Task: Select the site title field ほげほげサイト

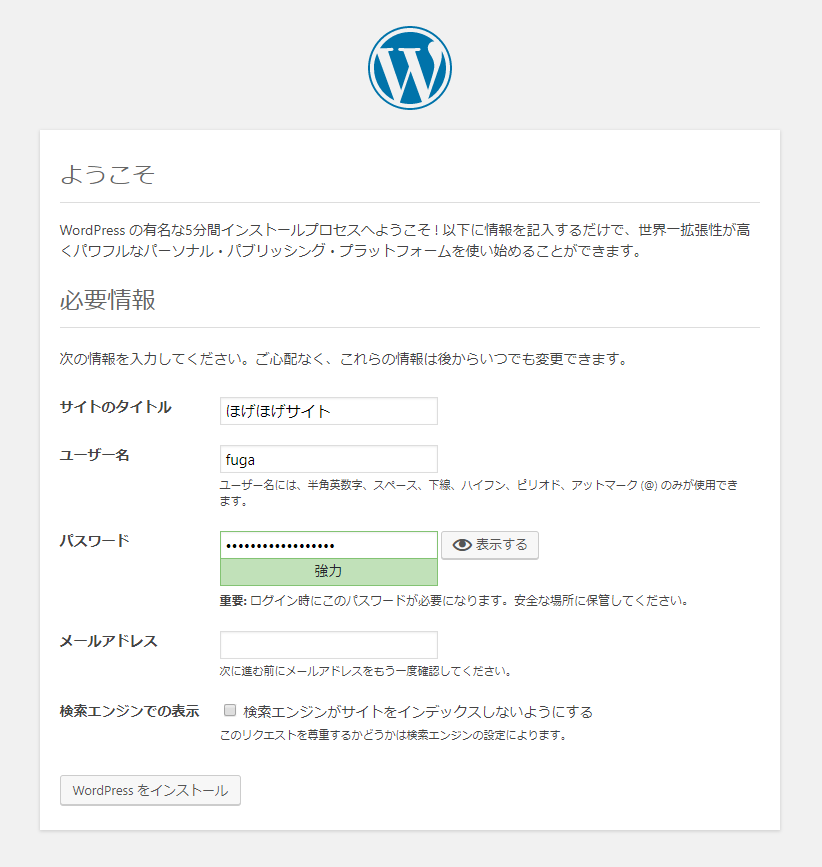Action: point(328,411)
